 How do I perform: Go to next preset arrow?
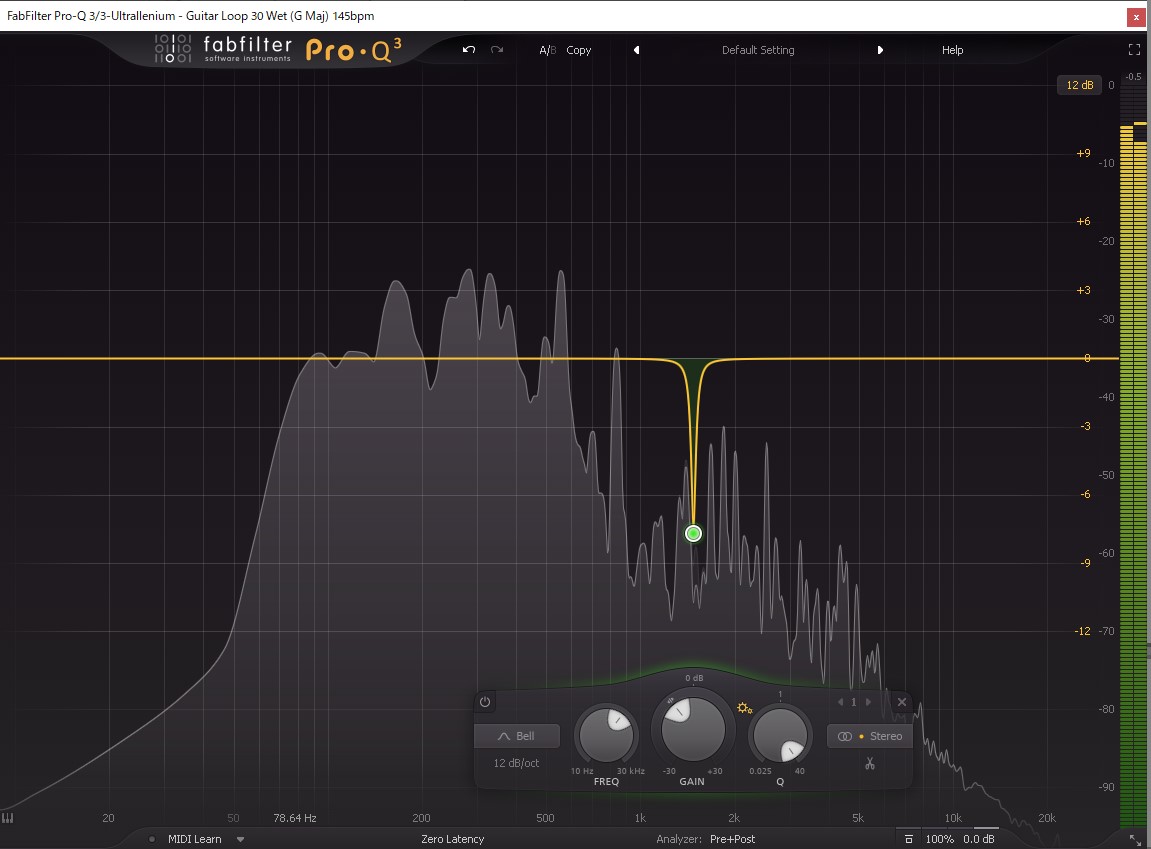pos(880,50)
